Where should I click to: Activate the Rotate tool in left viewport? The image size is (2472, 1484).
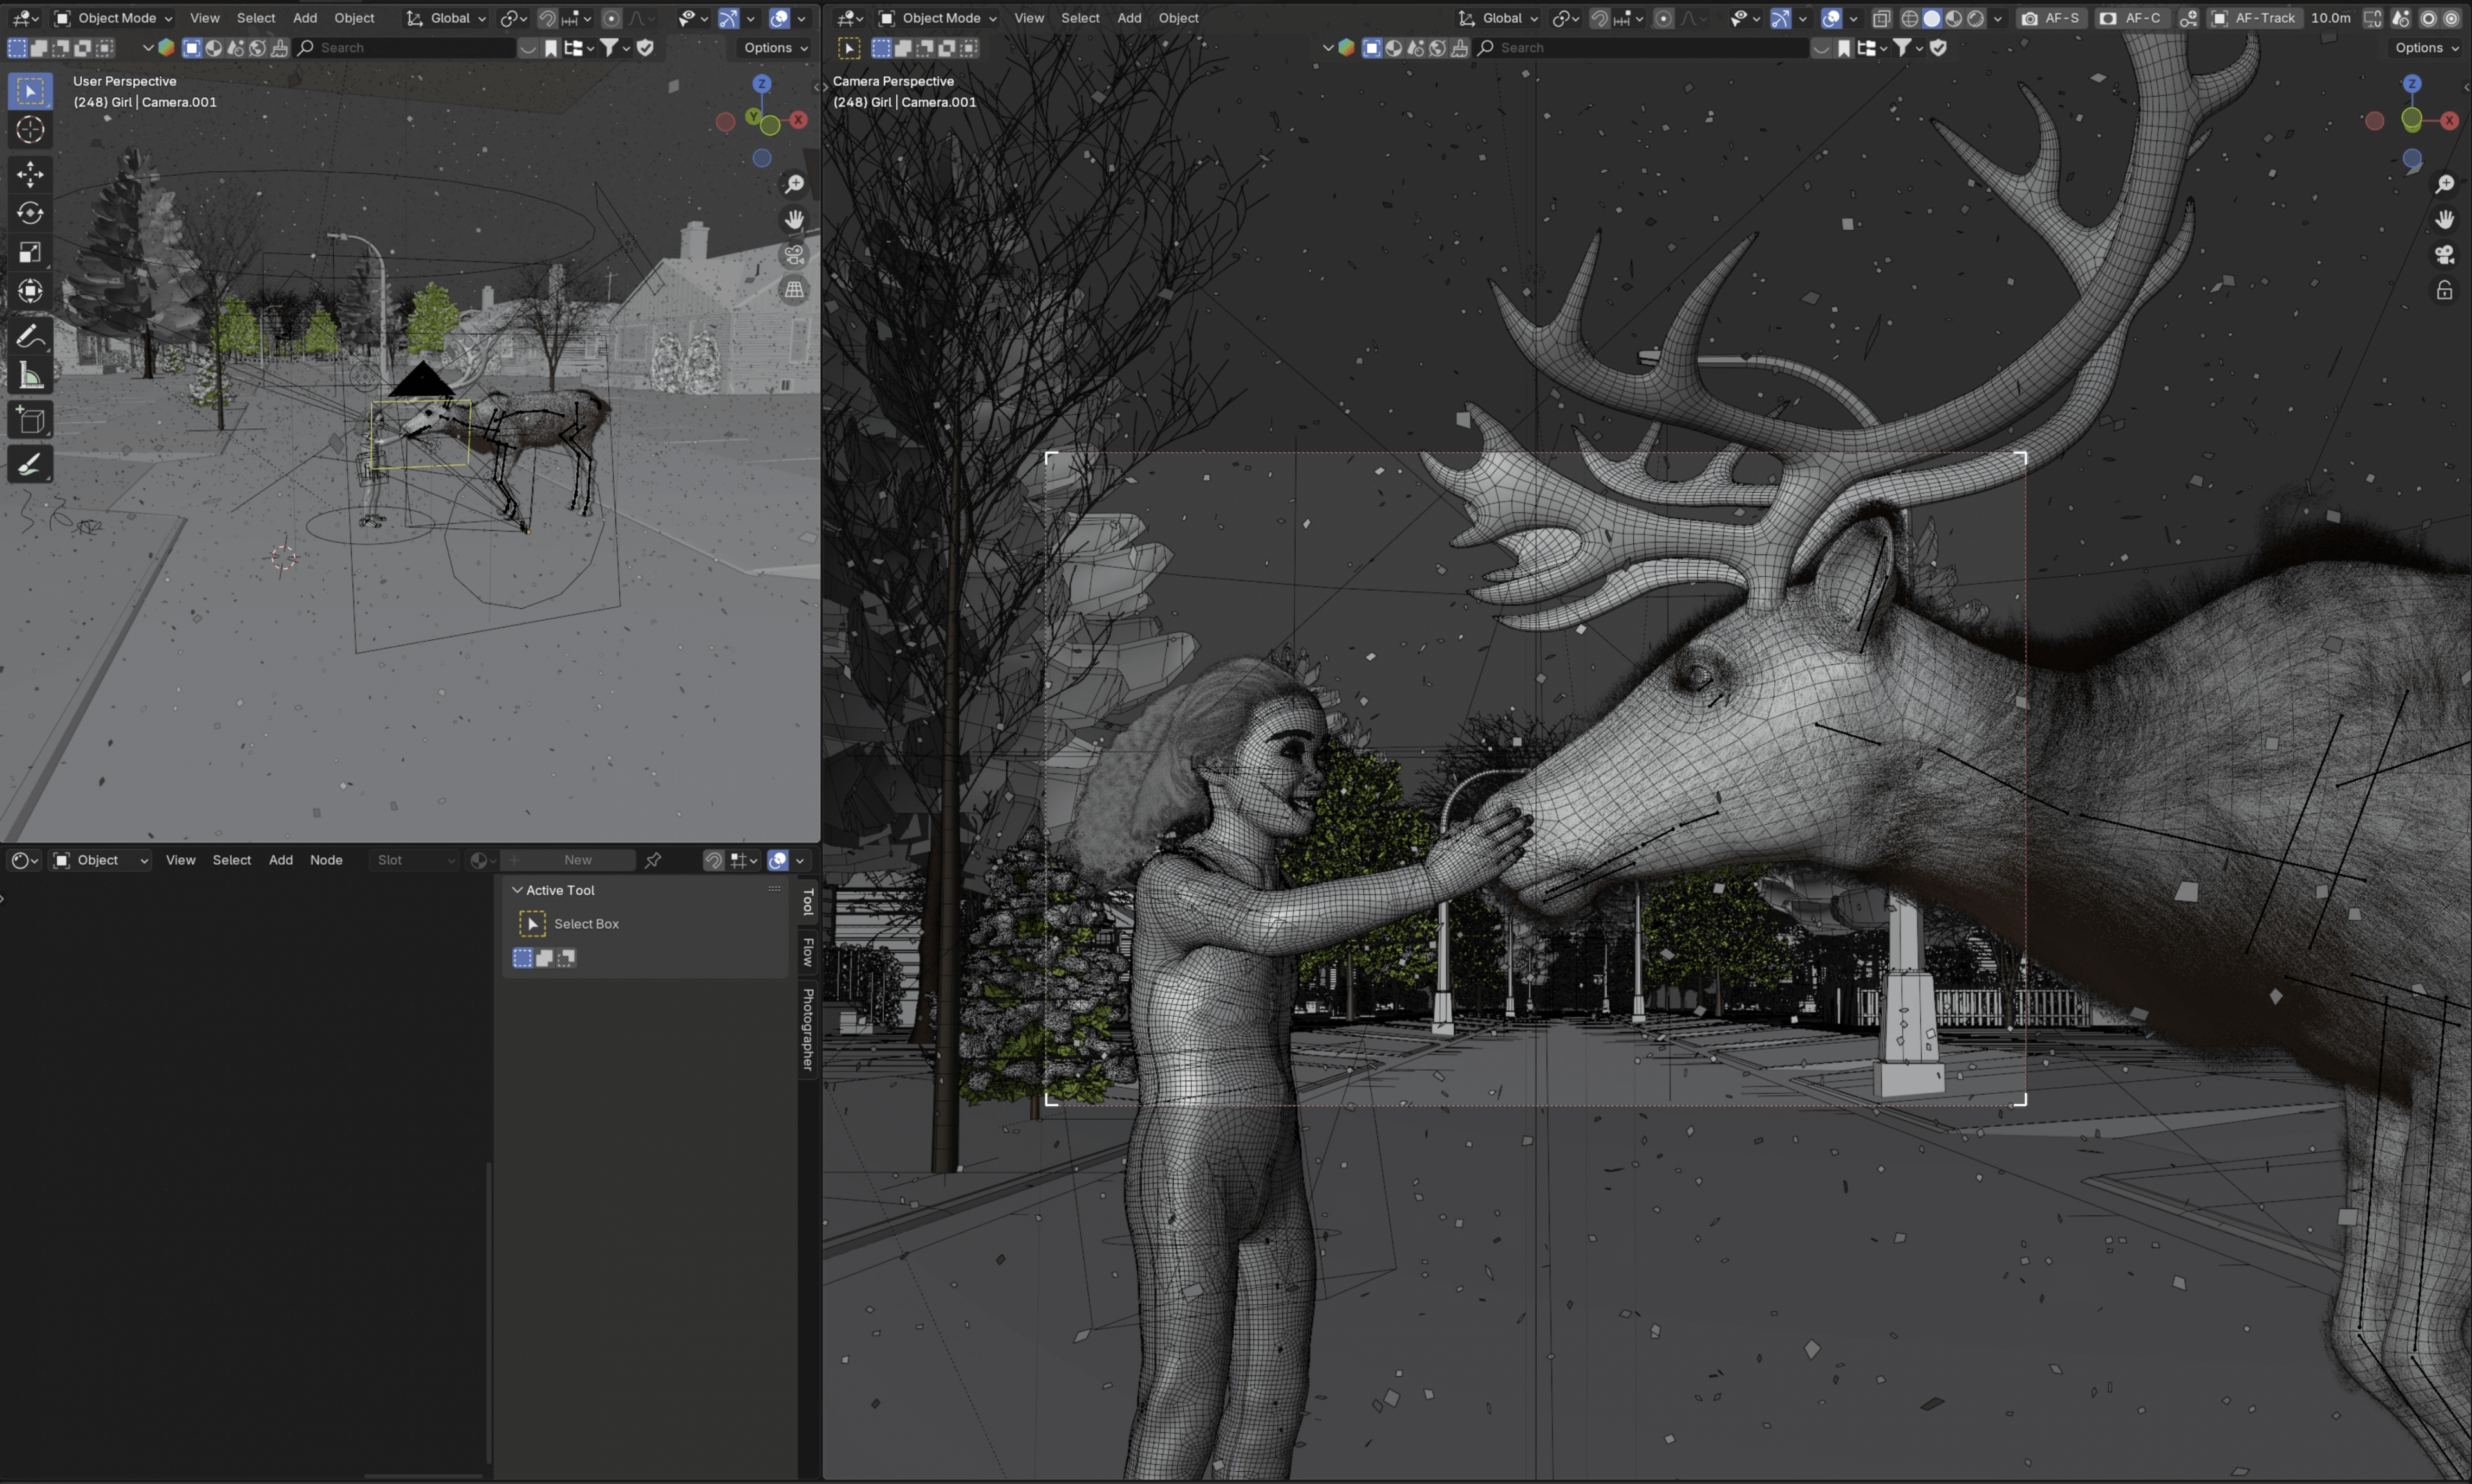click(x=30, y=213)
